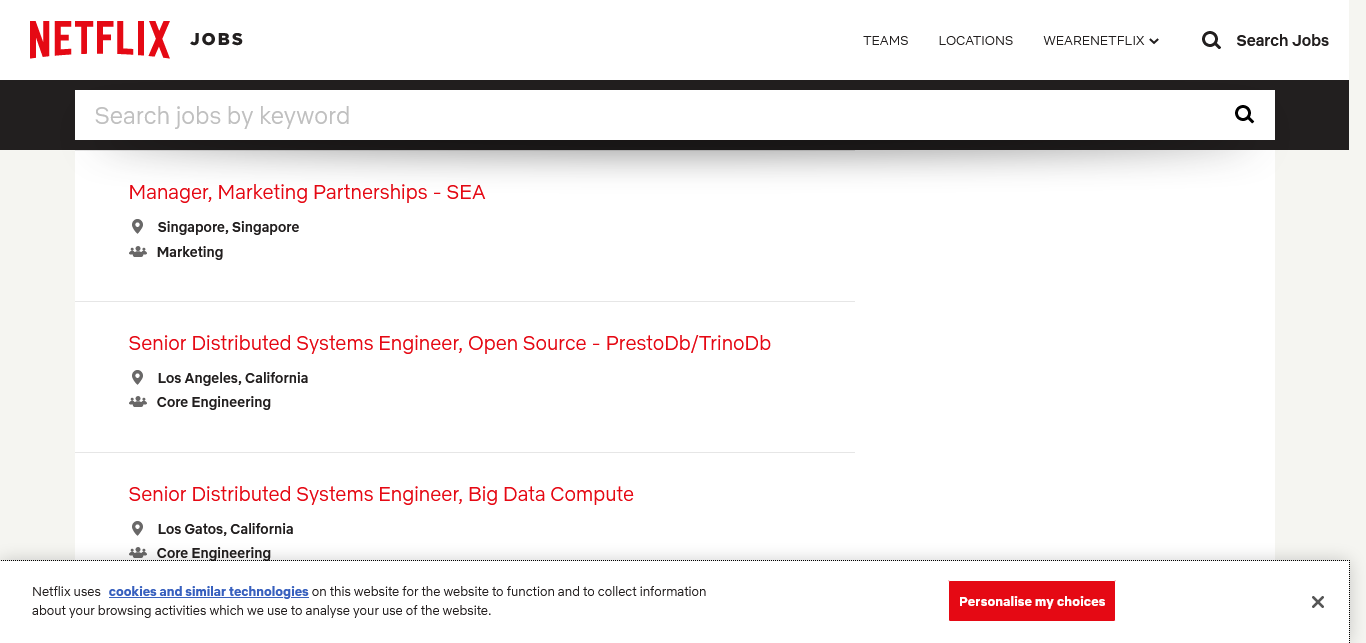Click the Netflix logo

100,40
